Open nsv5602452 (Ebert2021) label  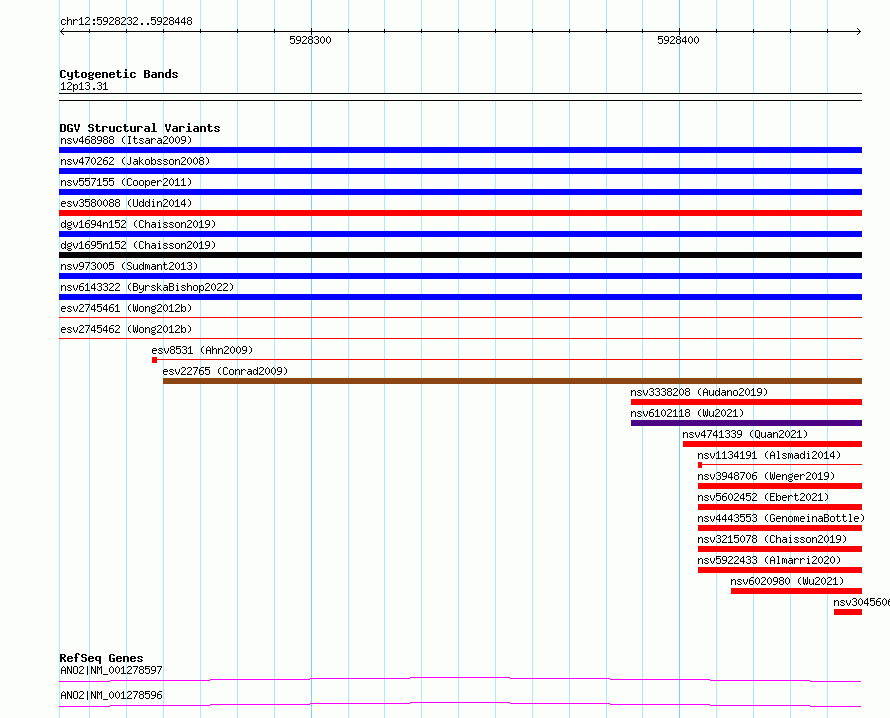click(763, 497)
